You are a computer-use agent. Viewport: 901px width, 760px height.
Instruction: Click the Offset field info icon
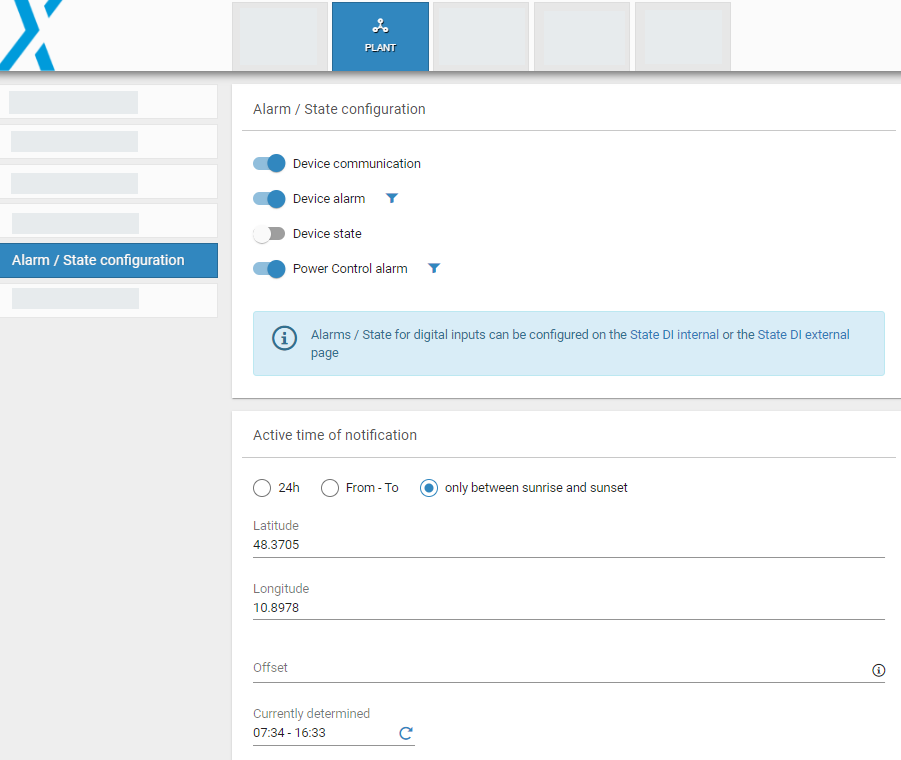pos(879,670)
